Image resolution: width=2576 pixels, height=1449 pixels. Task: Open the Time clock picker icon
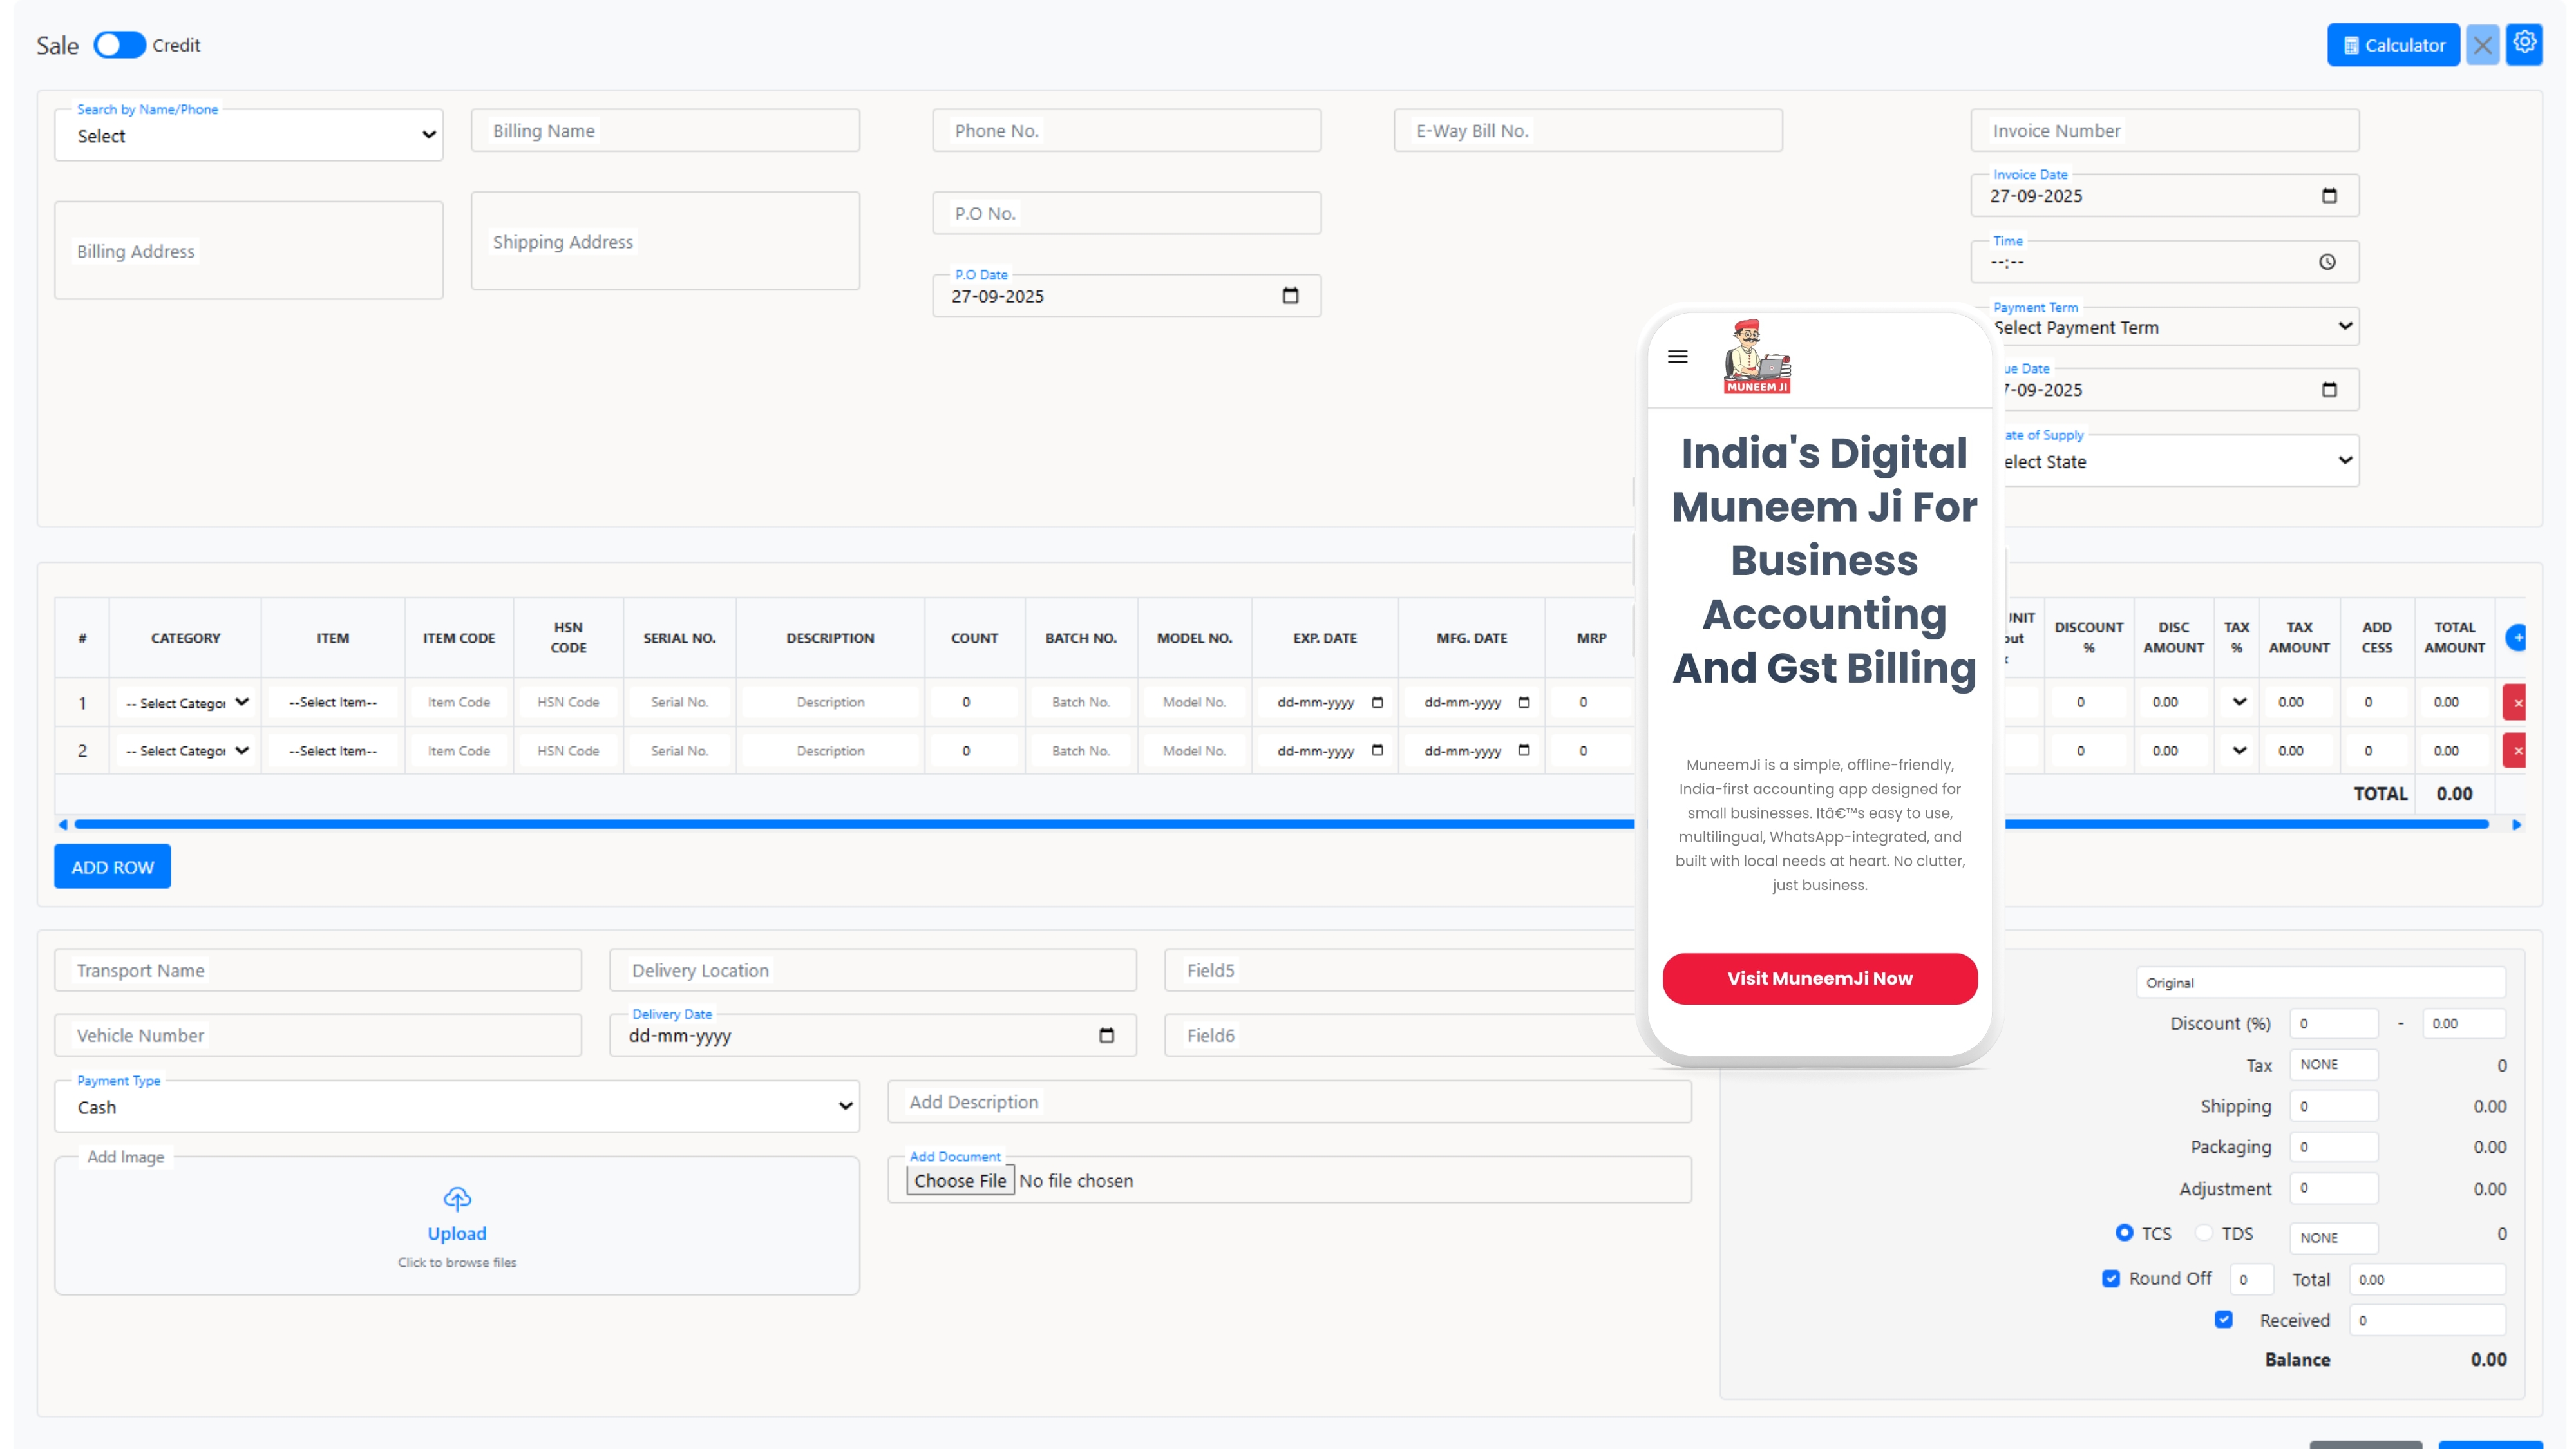coord(2327,262)
